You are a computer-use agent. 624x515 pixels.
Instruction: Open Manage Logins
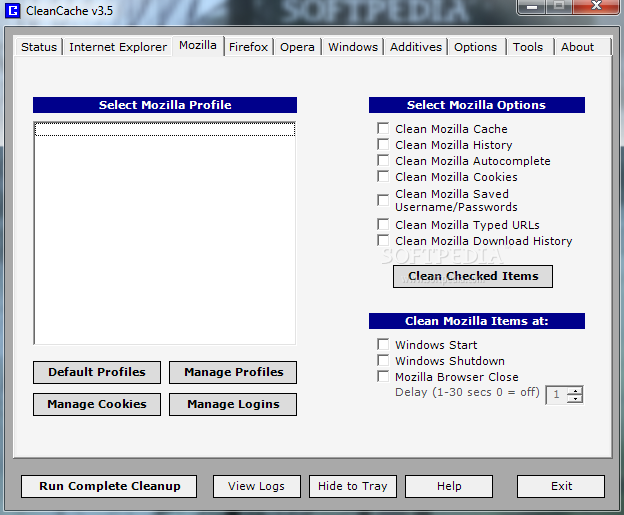[x=233, y=404]
